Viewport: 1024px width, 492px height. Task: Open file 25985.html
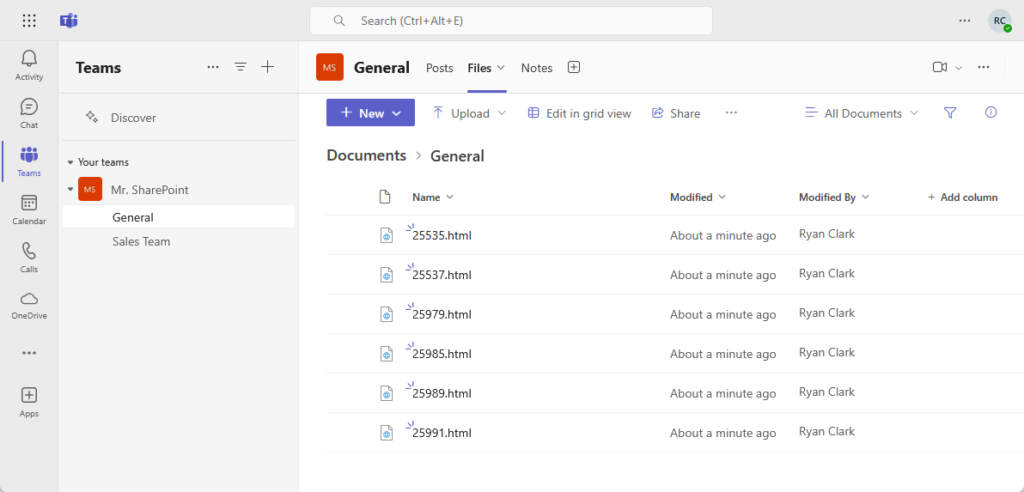point(441,353)
